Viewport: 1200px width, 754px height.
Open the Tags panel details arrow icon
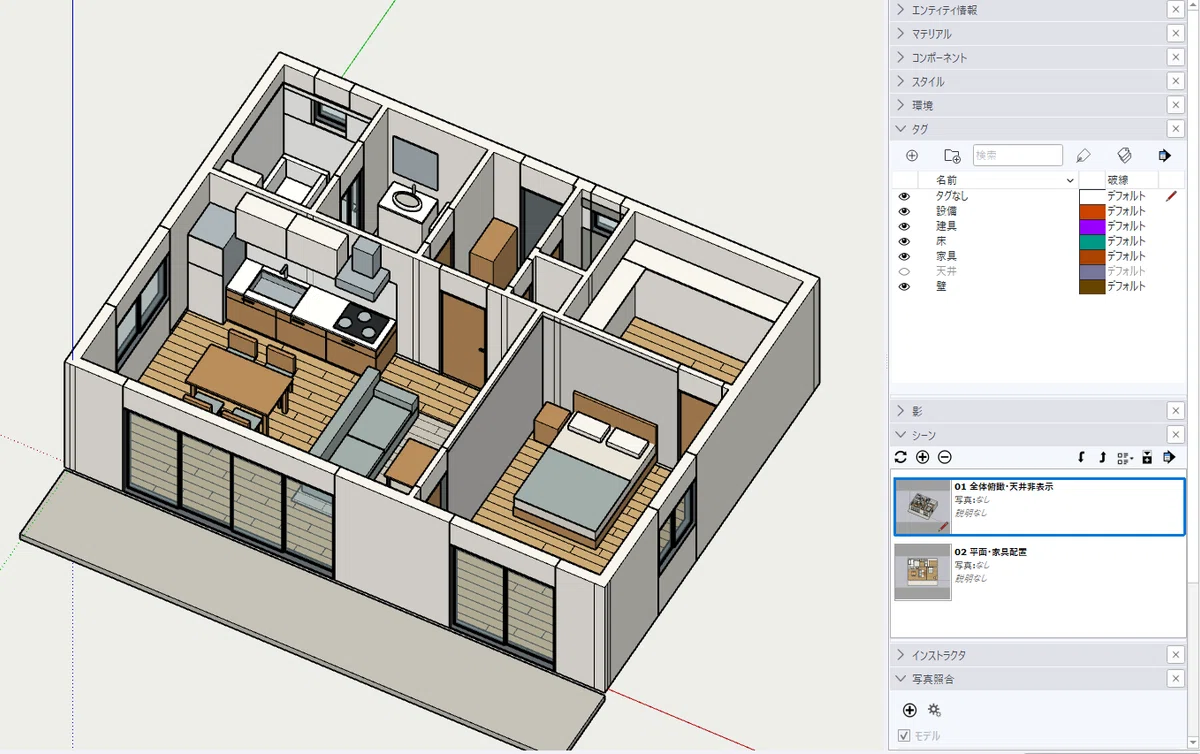tap(1164, 156)
